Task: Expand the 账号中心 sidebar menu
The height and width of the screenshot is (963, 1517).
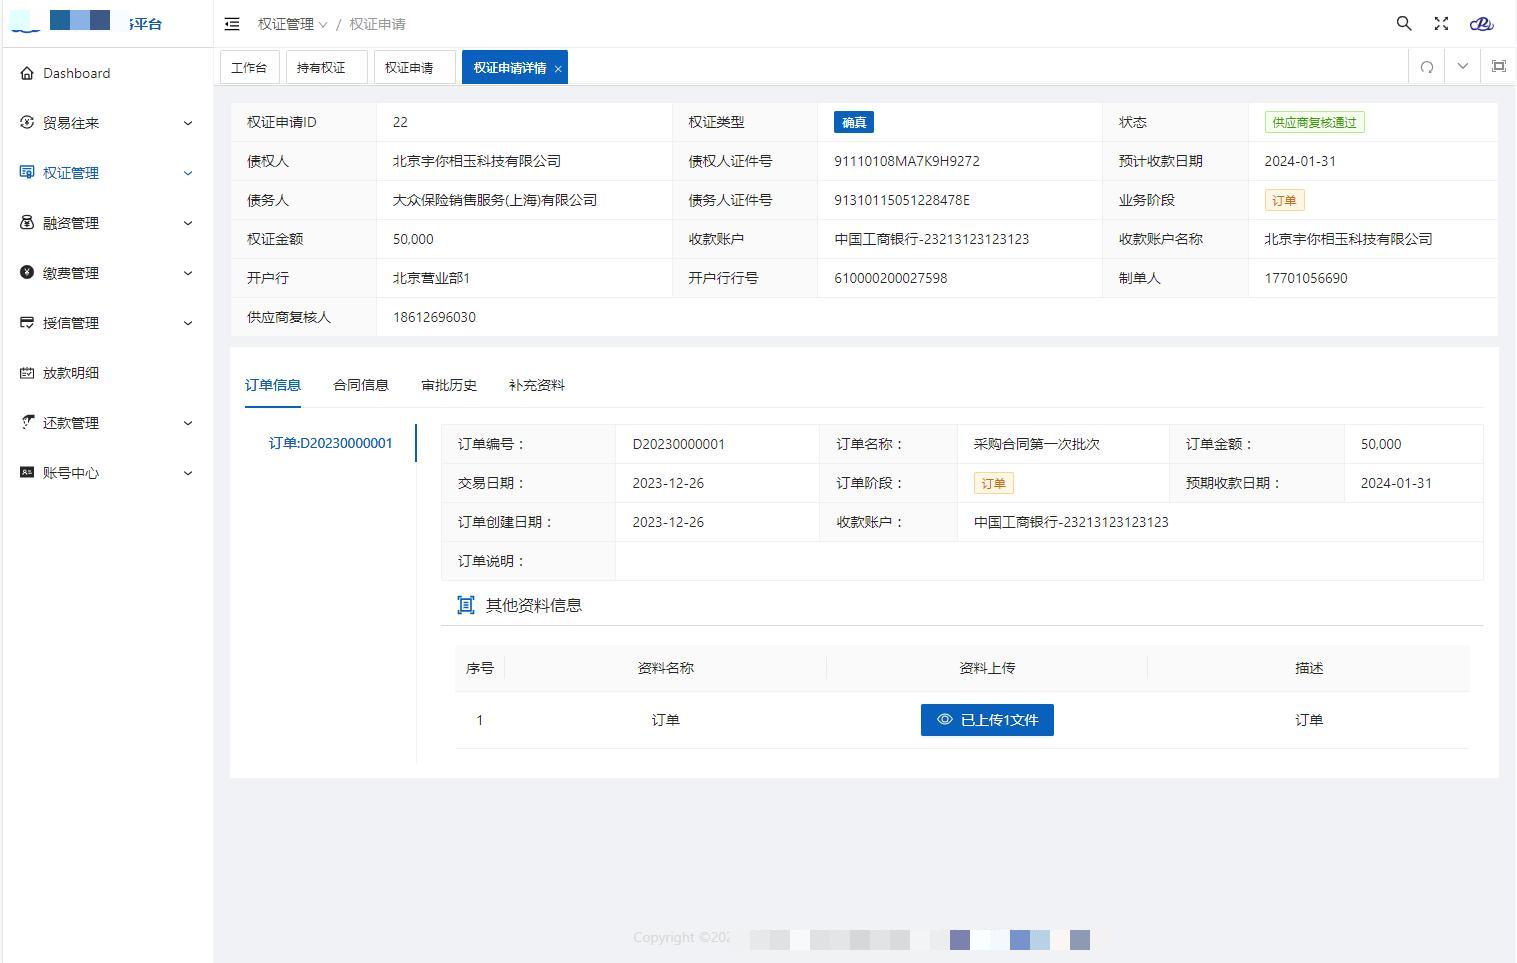Action: pyautogui.click(x=106, y=473)
